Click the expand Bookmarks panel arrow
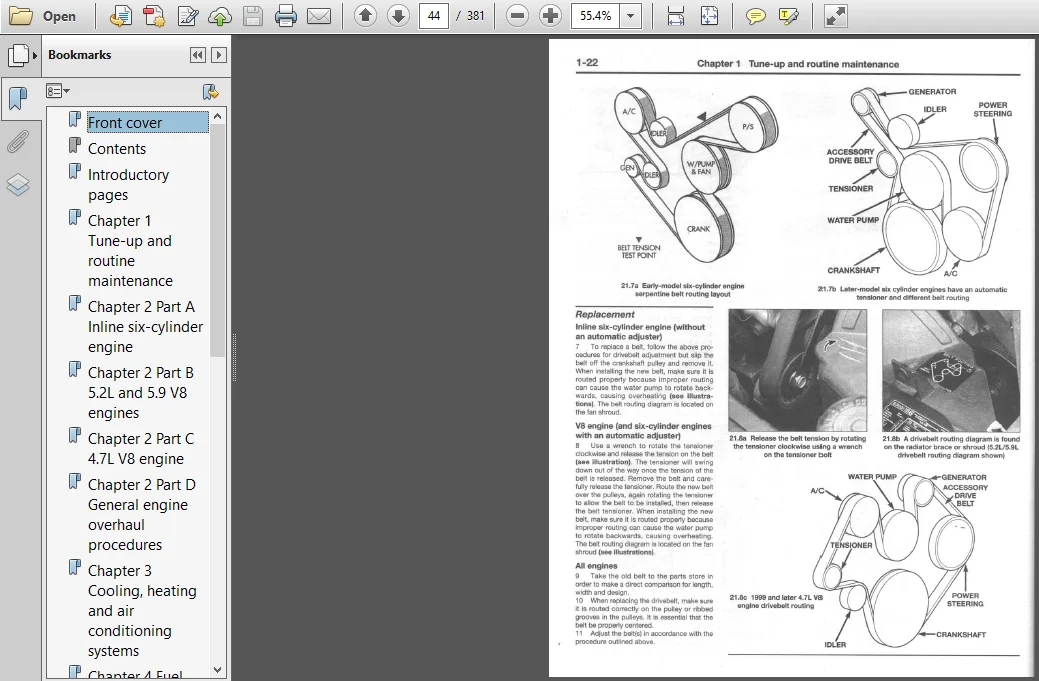This screenshot has width=1039, height=681. pyautogui.click(x=219, y=55)
